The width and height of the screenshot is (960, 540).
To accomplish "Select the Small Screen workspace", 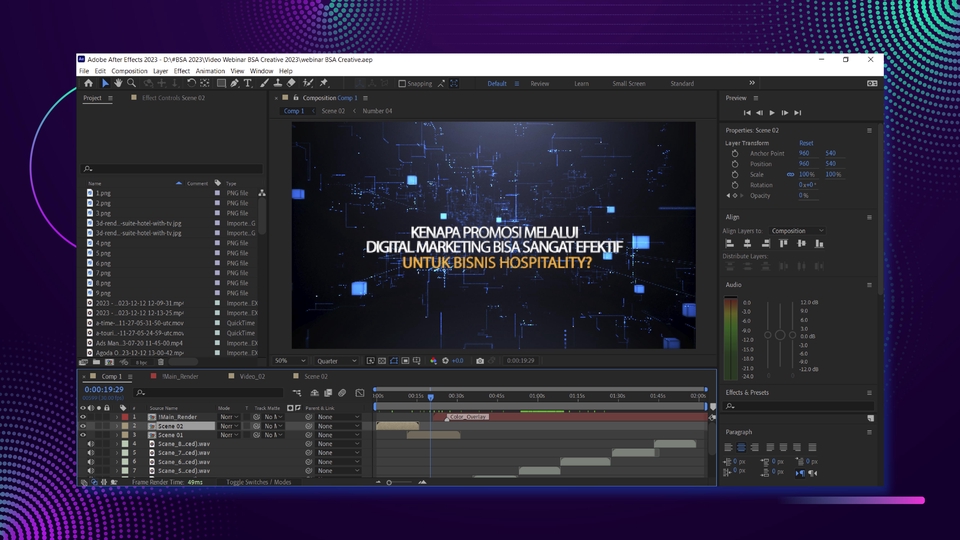I will click(x=629, y=84).
